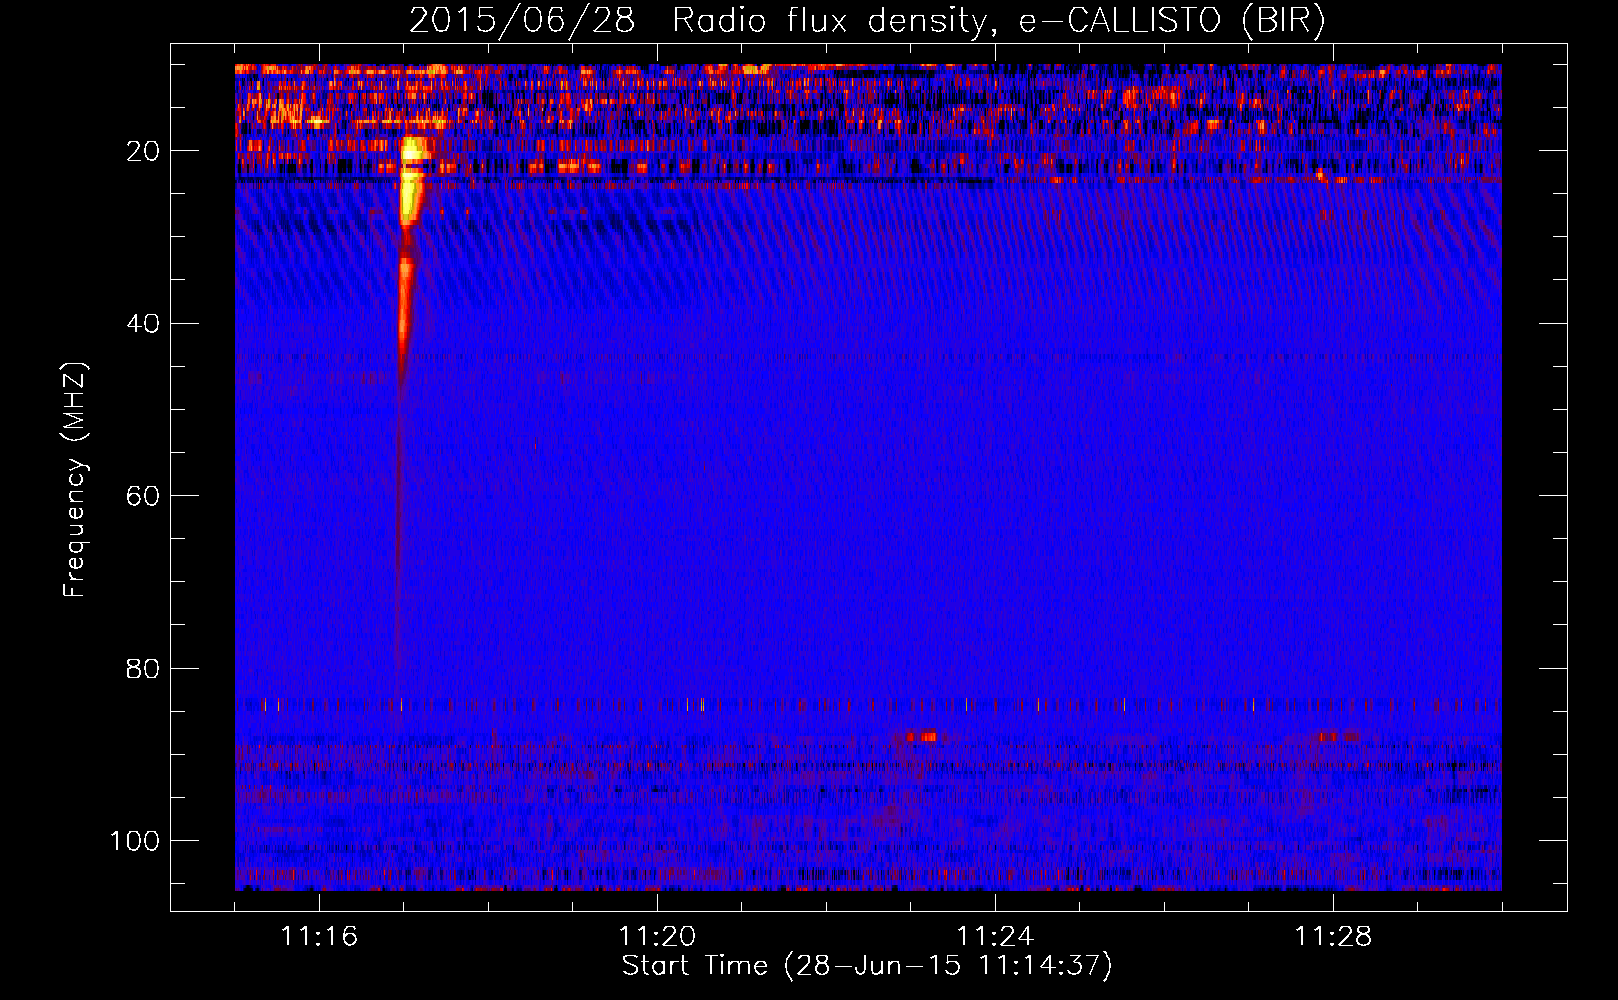Click the "Frequency (MHZ)" y-axis label
The height and width of the screenshot is (1000, 1618).
tap(75, 480)
